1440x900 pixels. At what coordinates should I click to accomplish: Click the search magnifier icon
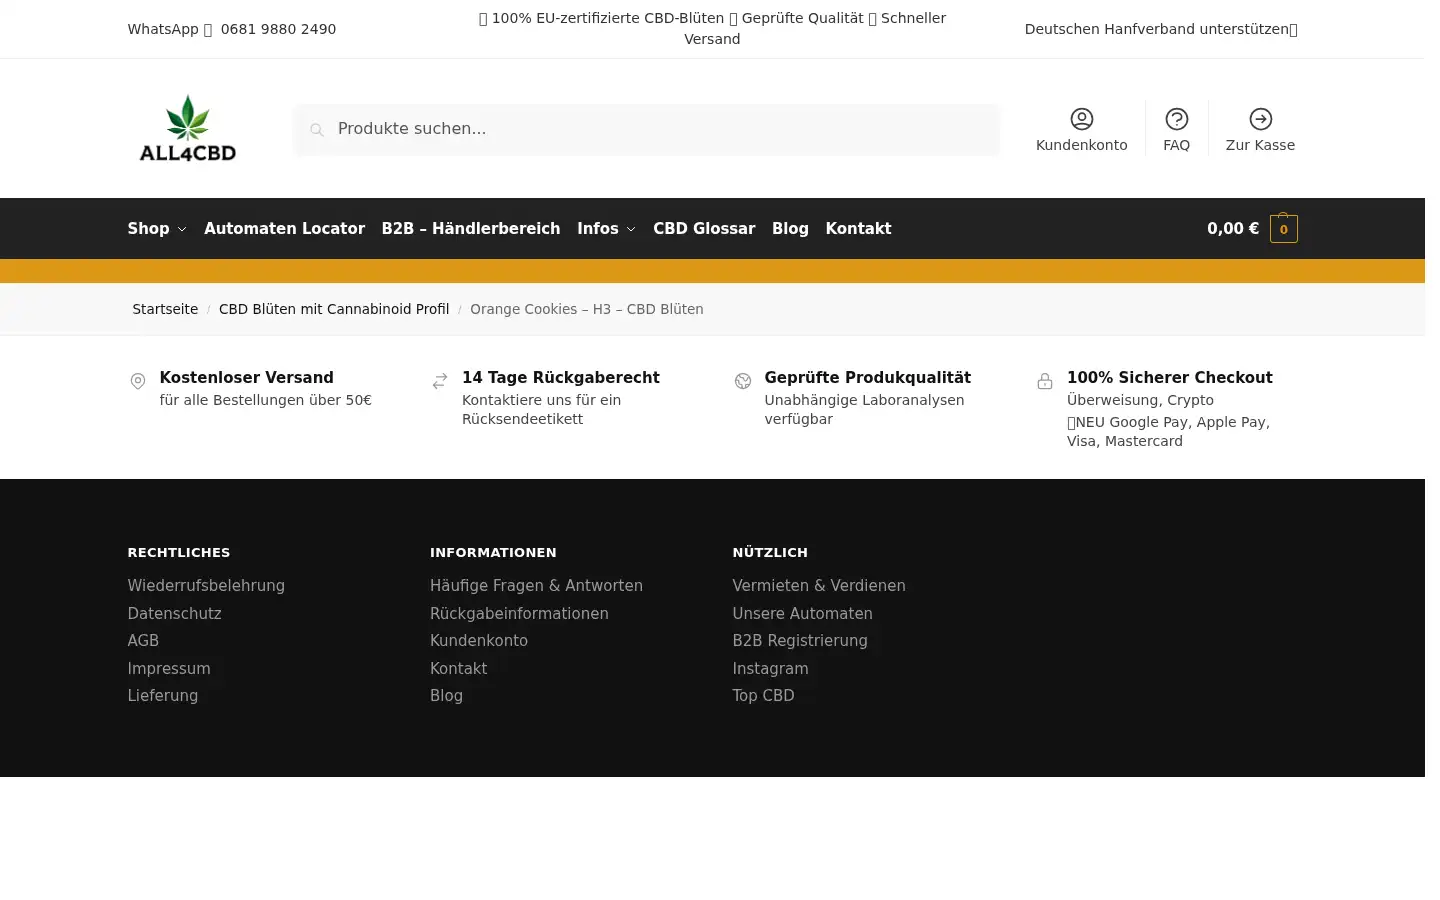click(317, 129)
